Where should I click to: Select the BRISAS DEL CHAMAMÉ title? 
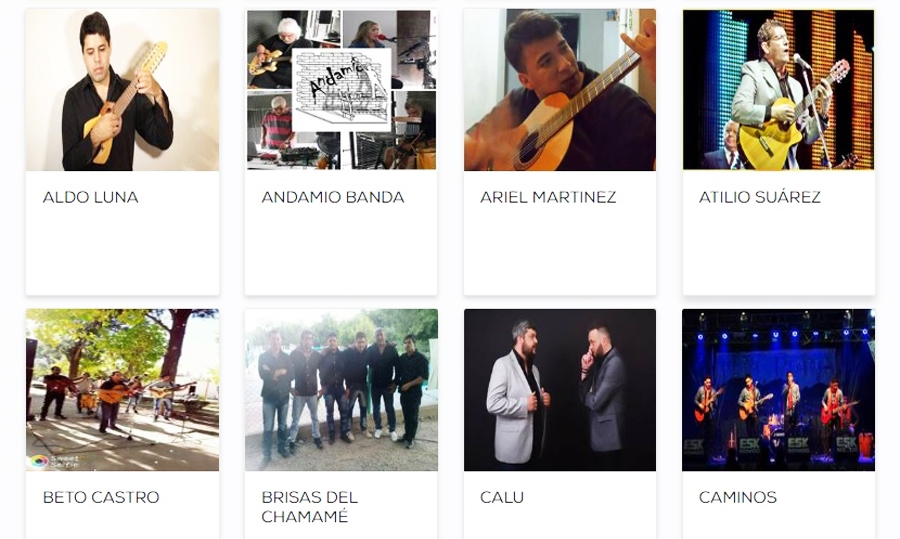click(x=310, y=507)
